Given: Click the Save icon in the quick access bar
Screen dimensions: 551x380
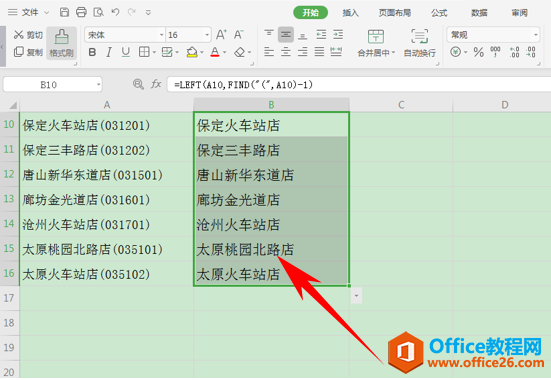Looking at the screenshot, I should 64,12.
